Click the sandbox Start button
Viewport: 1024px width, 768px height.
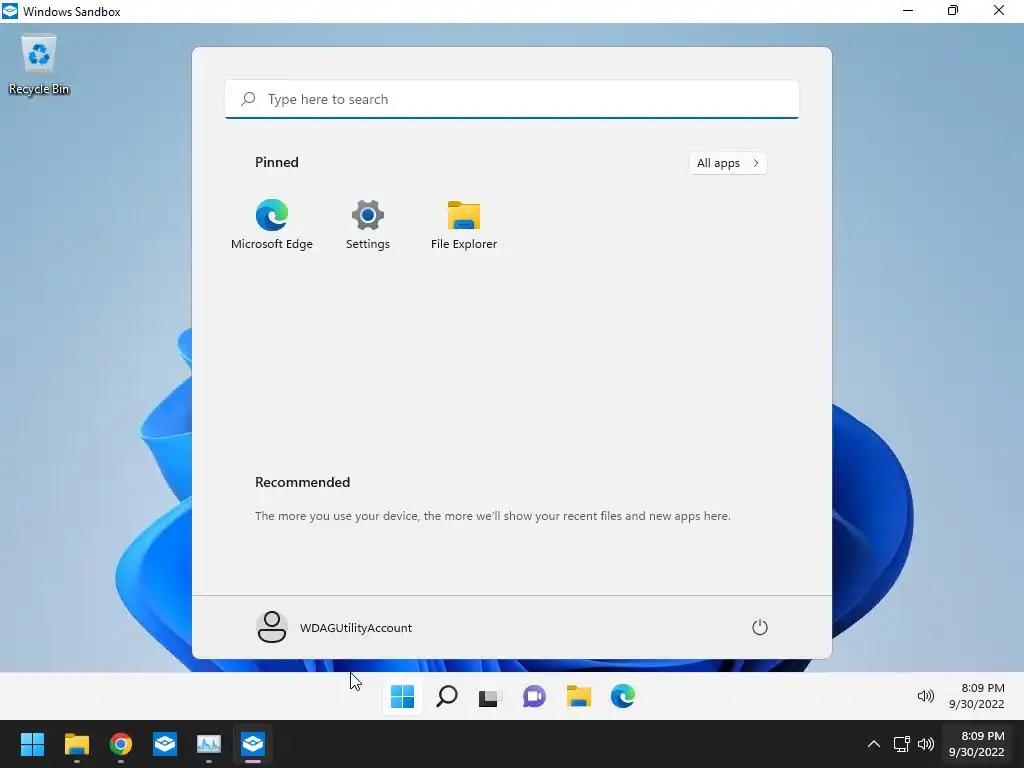[402, 696]
